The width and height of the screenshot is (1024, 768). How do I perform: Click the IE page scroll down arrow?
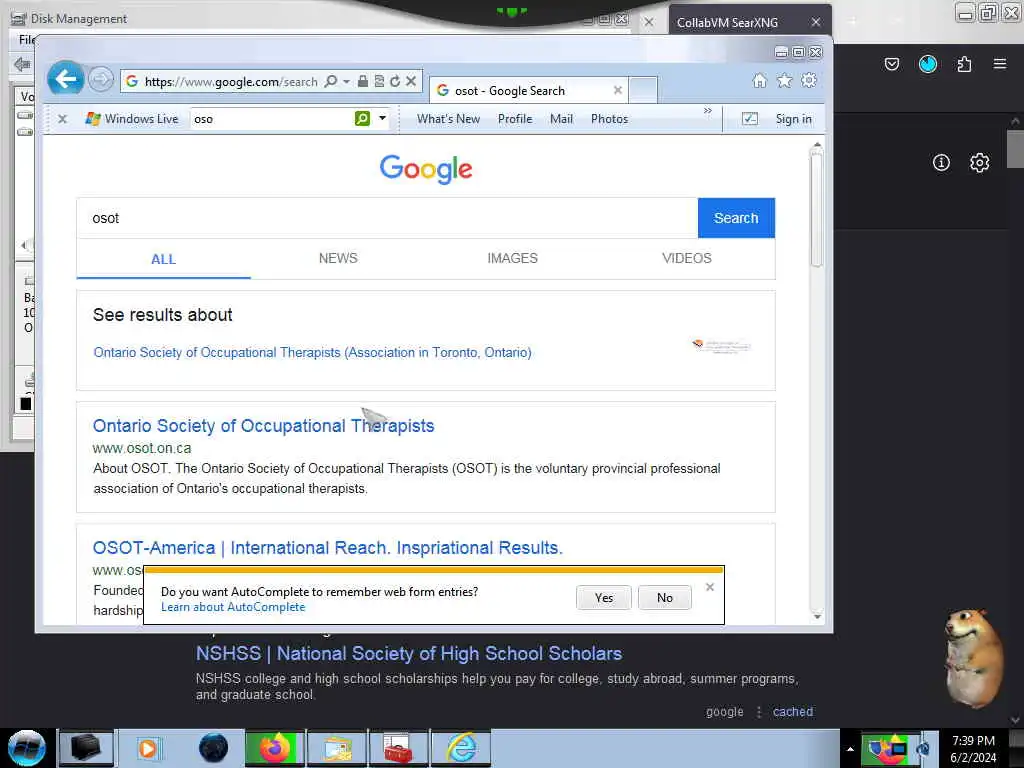pyautogui.click(x=817, y=616)
